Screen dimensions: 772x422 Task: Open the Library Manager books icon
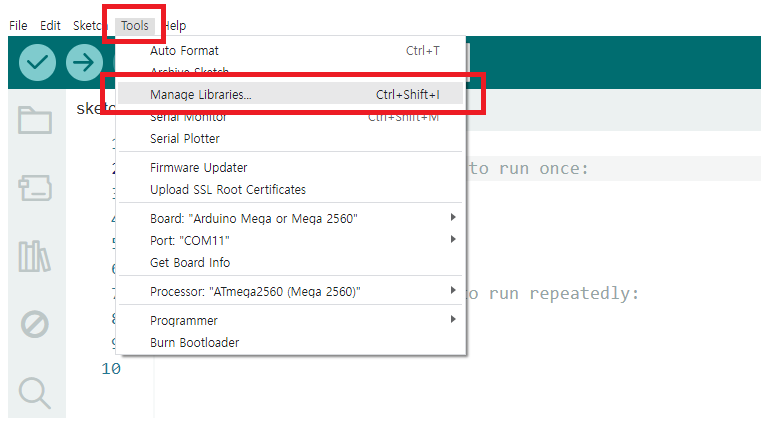click(x=34, y=256)
